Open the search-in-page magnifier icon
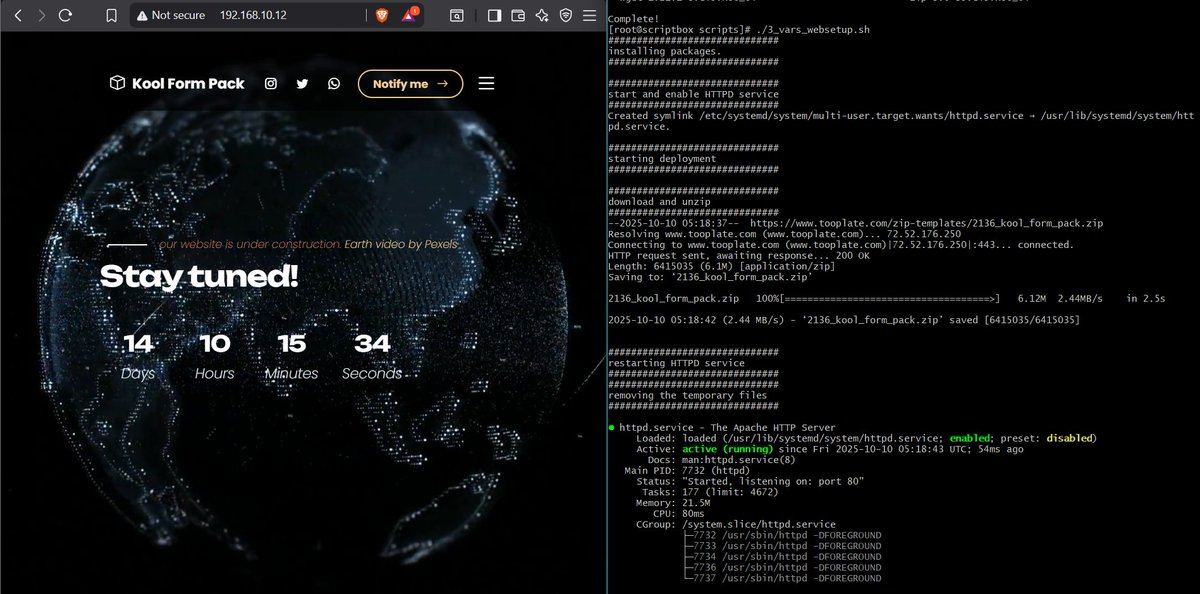 [x=457, y=15]
